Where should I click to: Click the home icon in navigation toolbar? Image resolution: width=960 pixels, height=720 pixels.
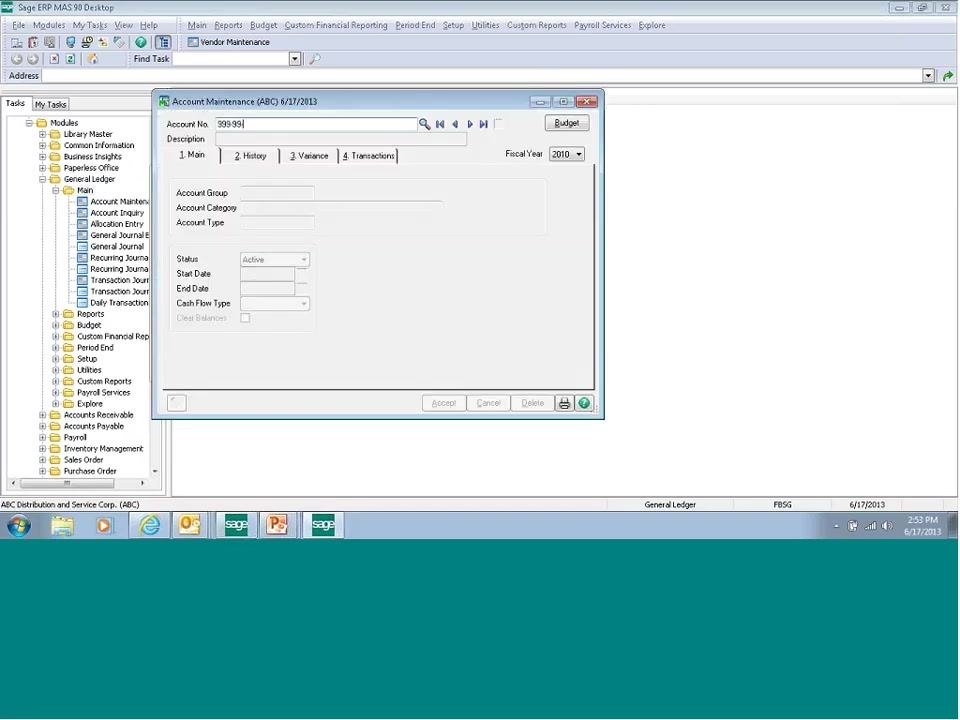coord(92,59)
